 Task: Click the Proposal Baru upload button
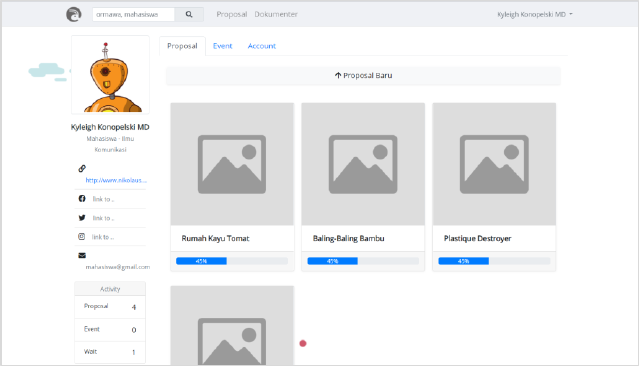click(x=363, y=75)
